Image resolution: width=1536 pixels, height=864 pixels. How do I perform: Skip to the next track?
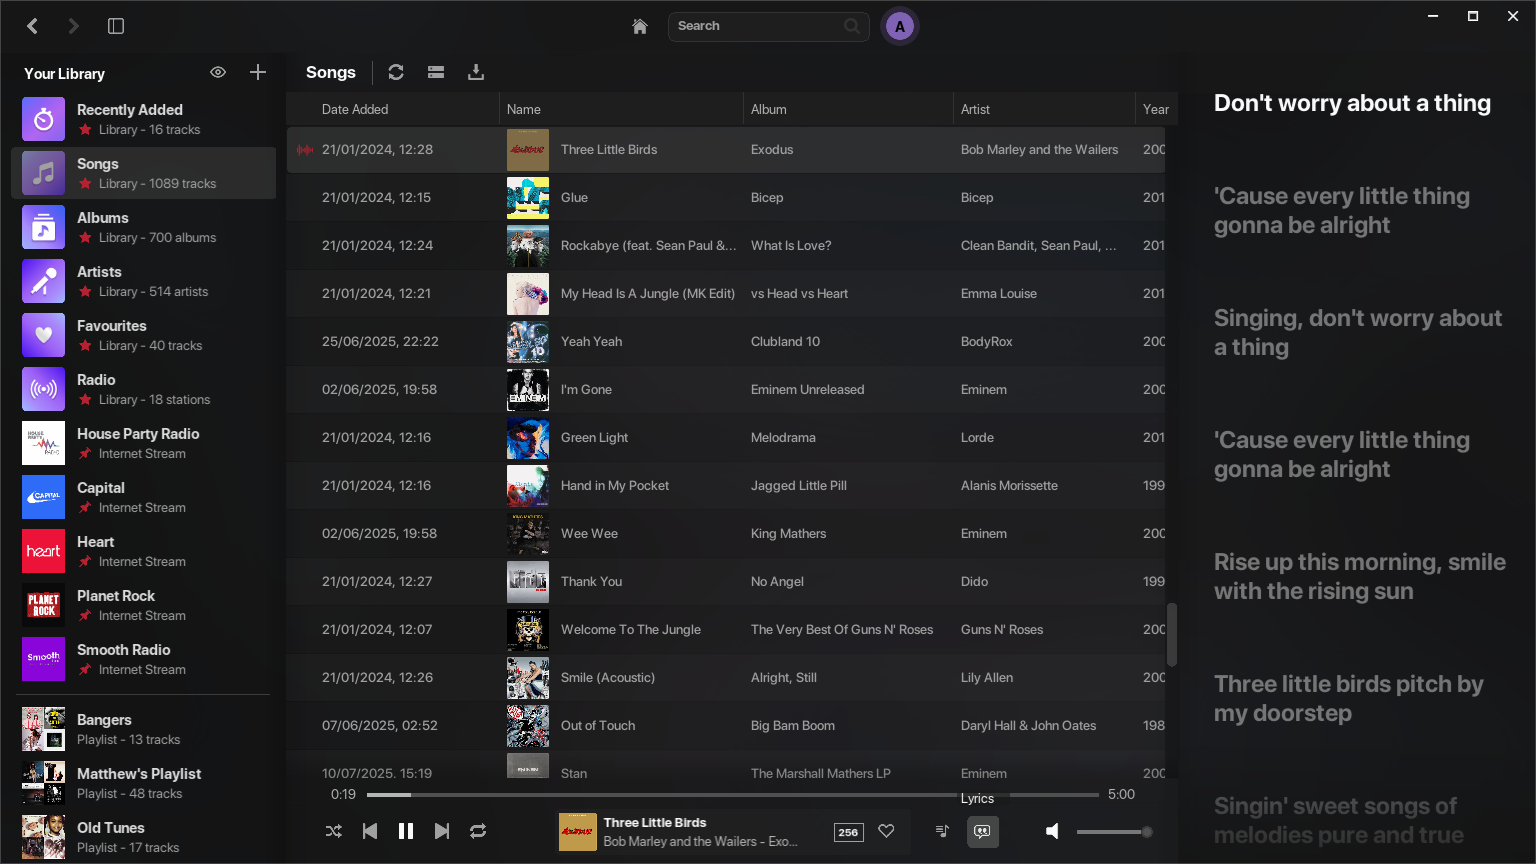442,831
